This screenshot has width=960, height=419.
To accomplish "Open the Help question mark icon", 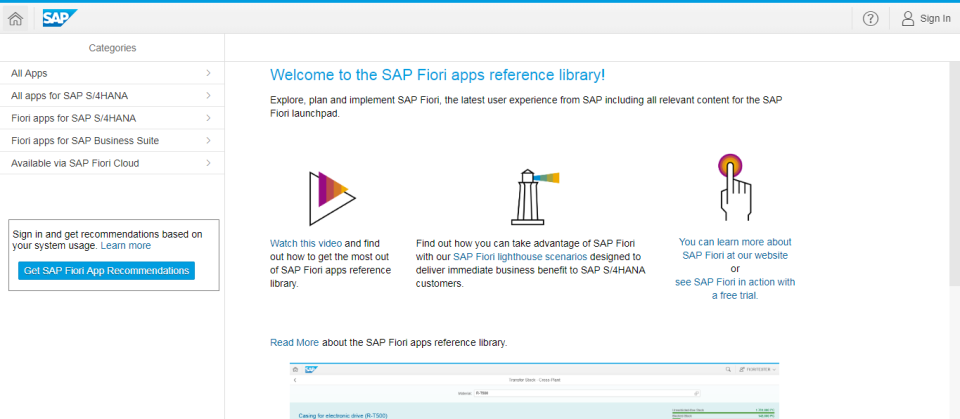I will (x=870, y=18).
